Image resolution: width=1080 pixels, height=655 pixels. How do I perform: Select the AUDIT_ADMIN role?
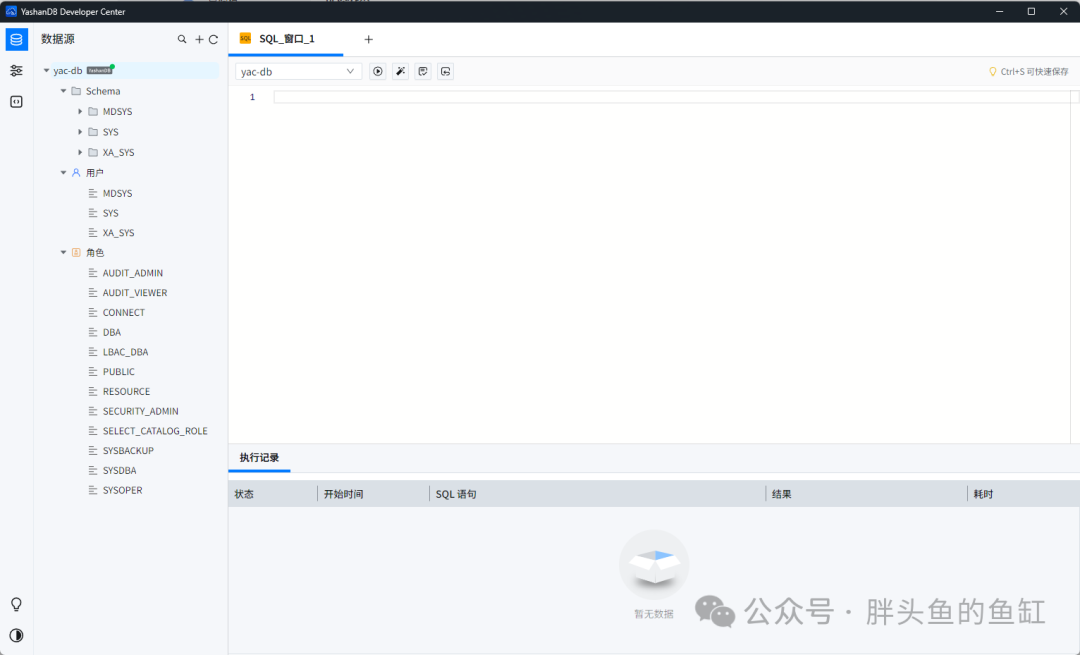pos(133,273)
